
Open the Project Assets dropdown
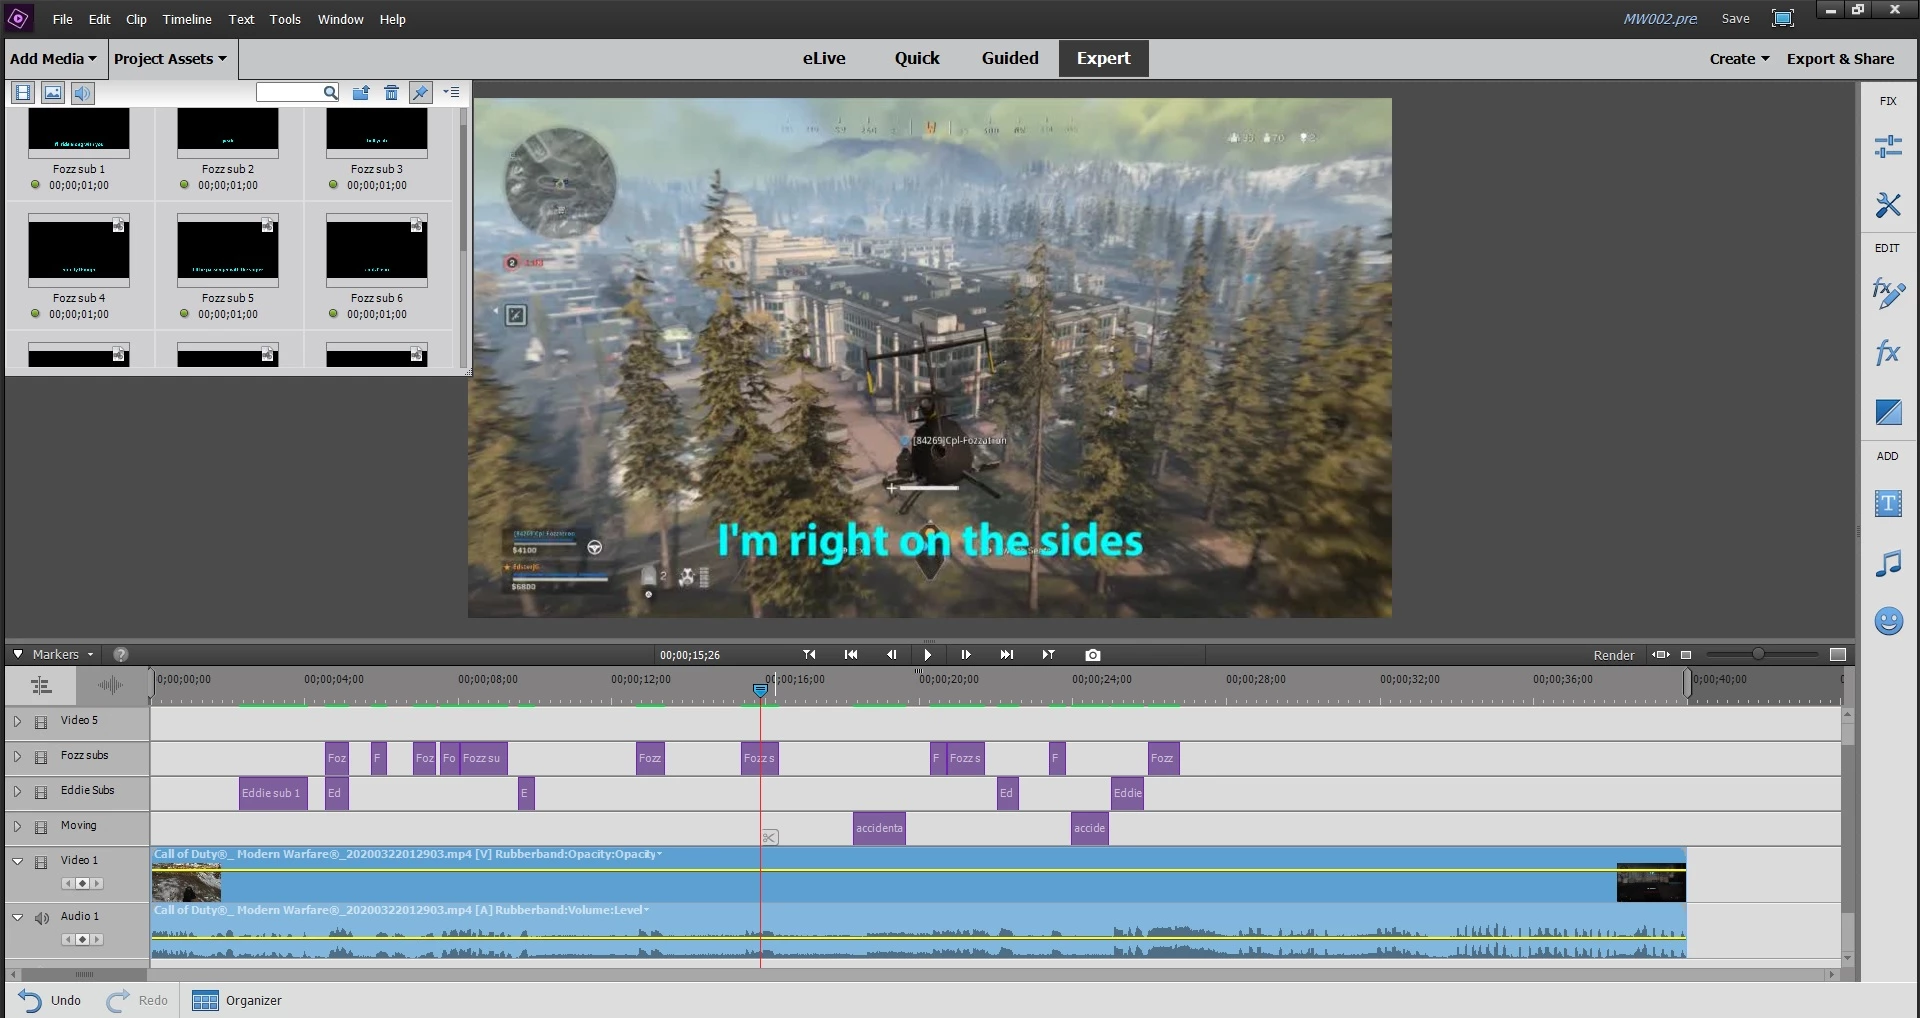[x=170, y=59]
